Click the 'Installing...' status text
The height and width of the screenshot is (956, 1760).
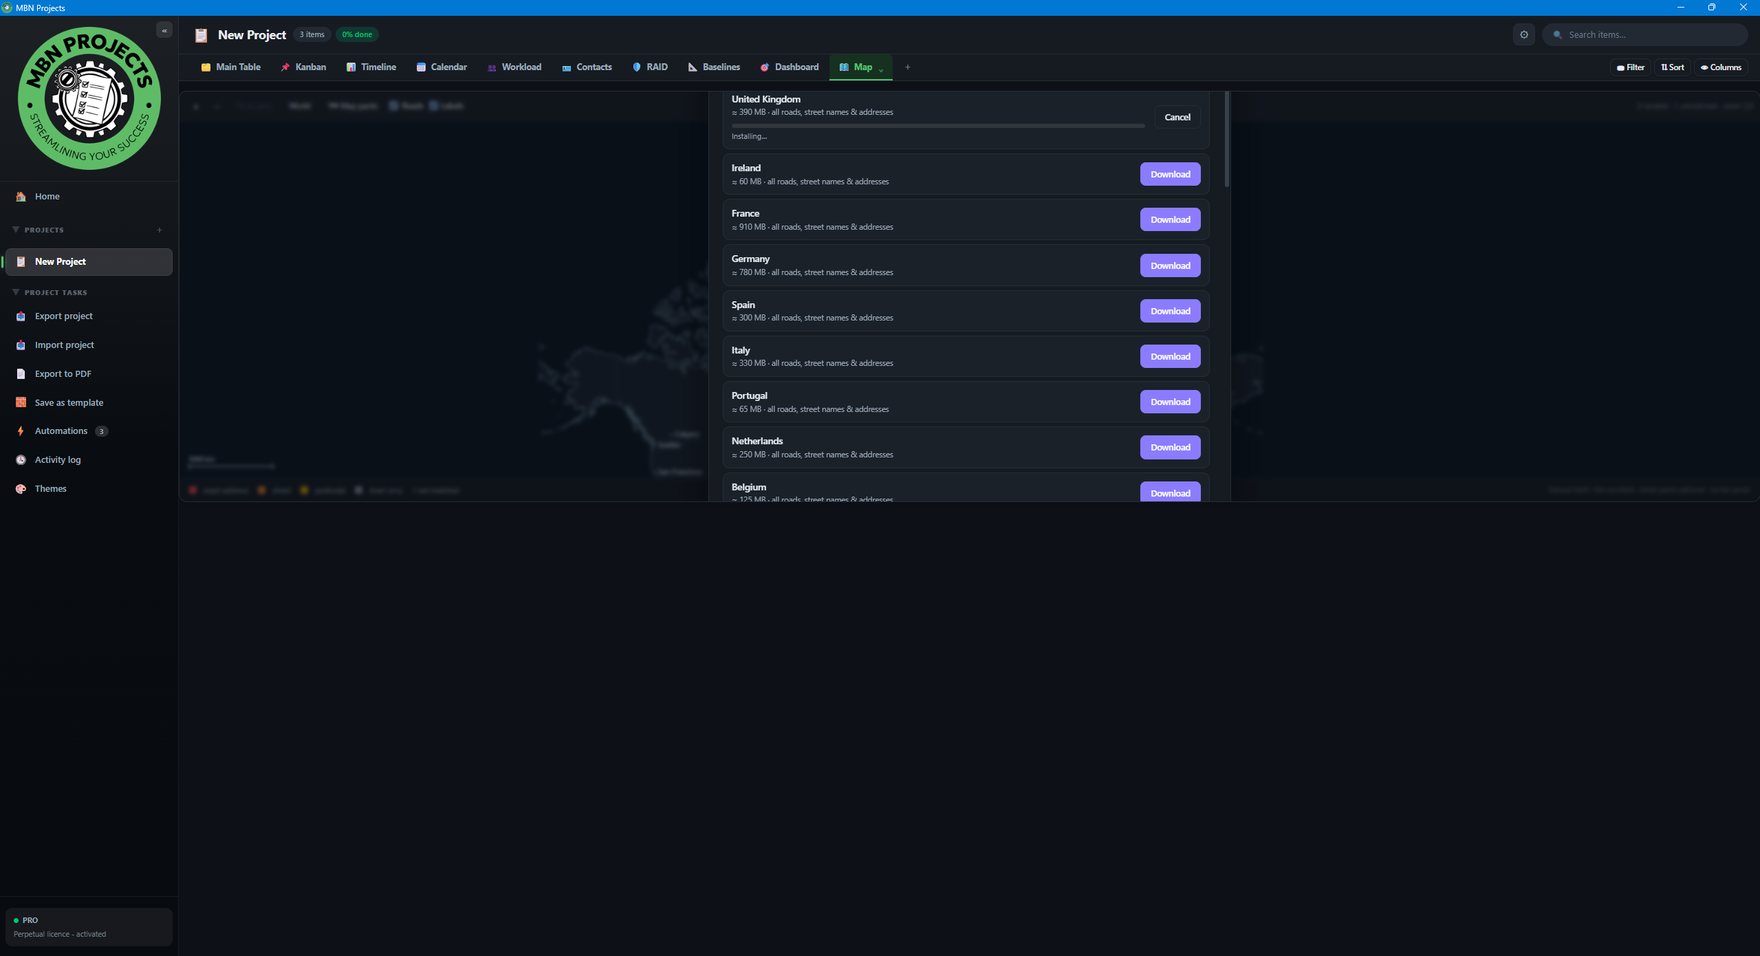click(749, 136)
